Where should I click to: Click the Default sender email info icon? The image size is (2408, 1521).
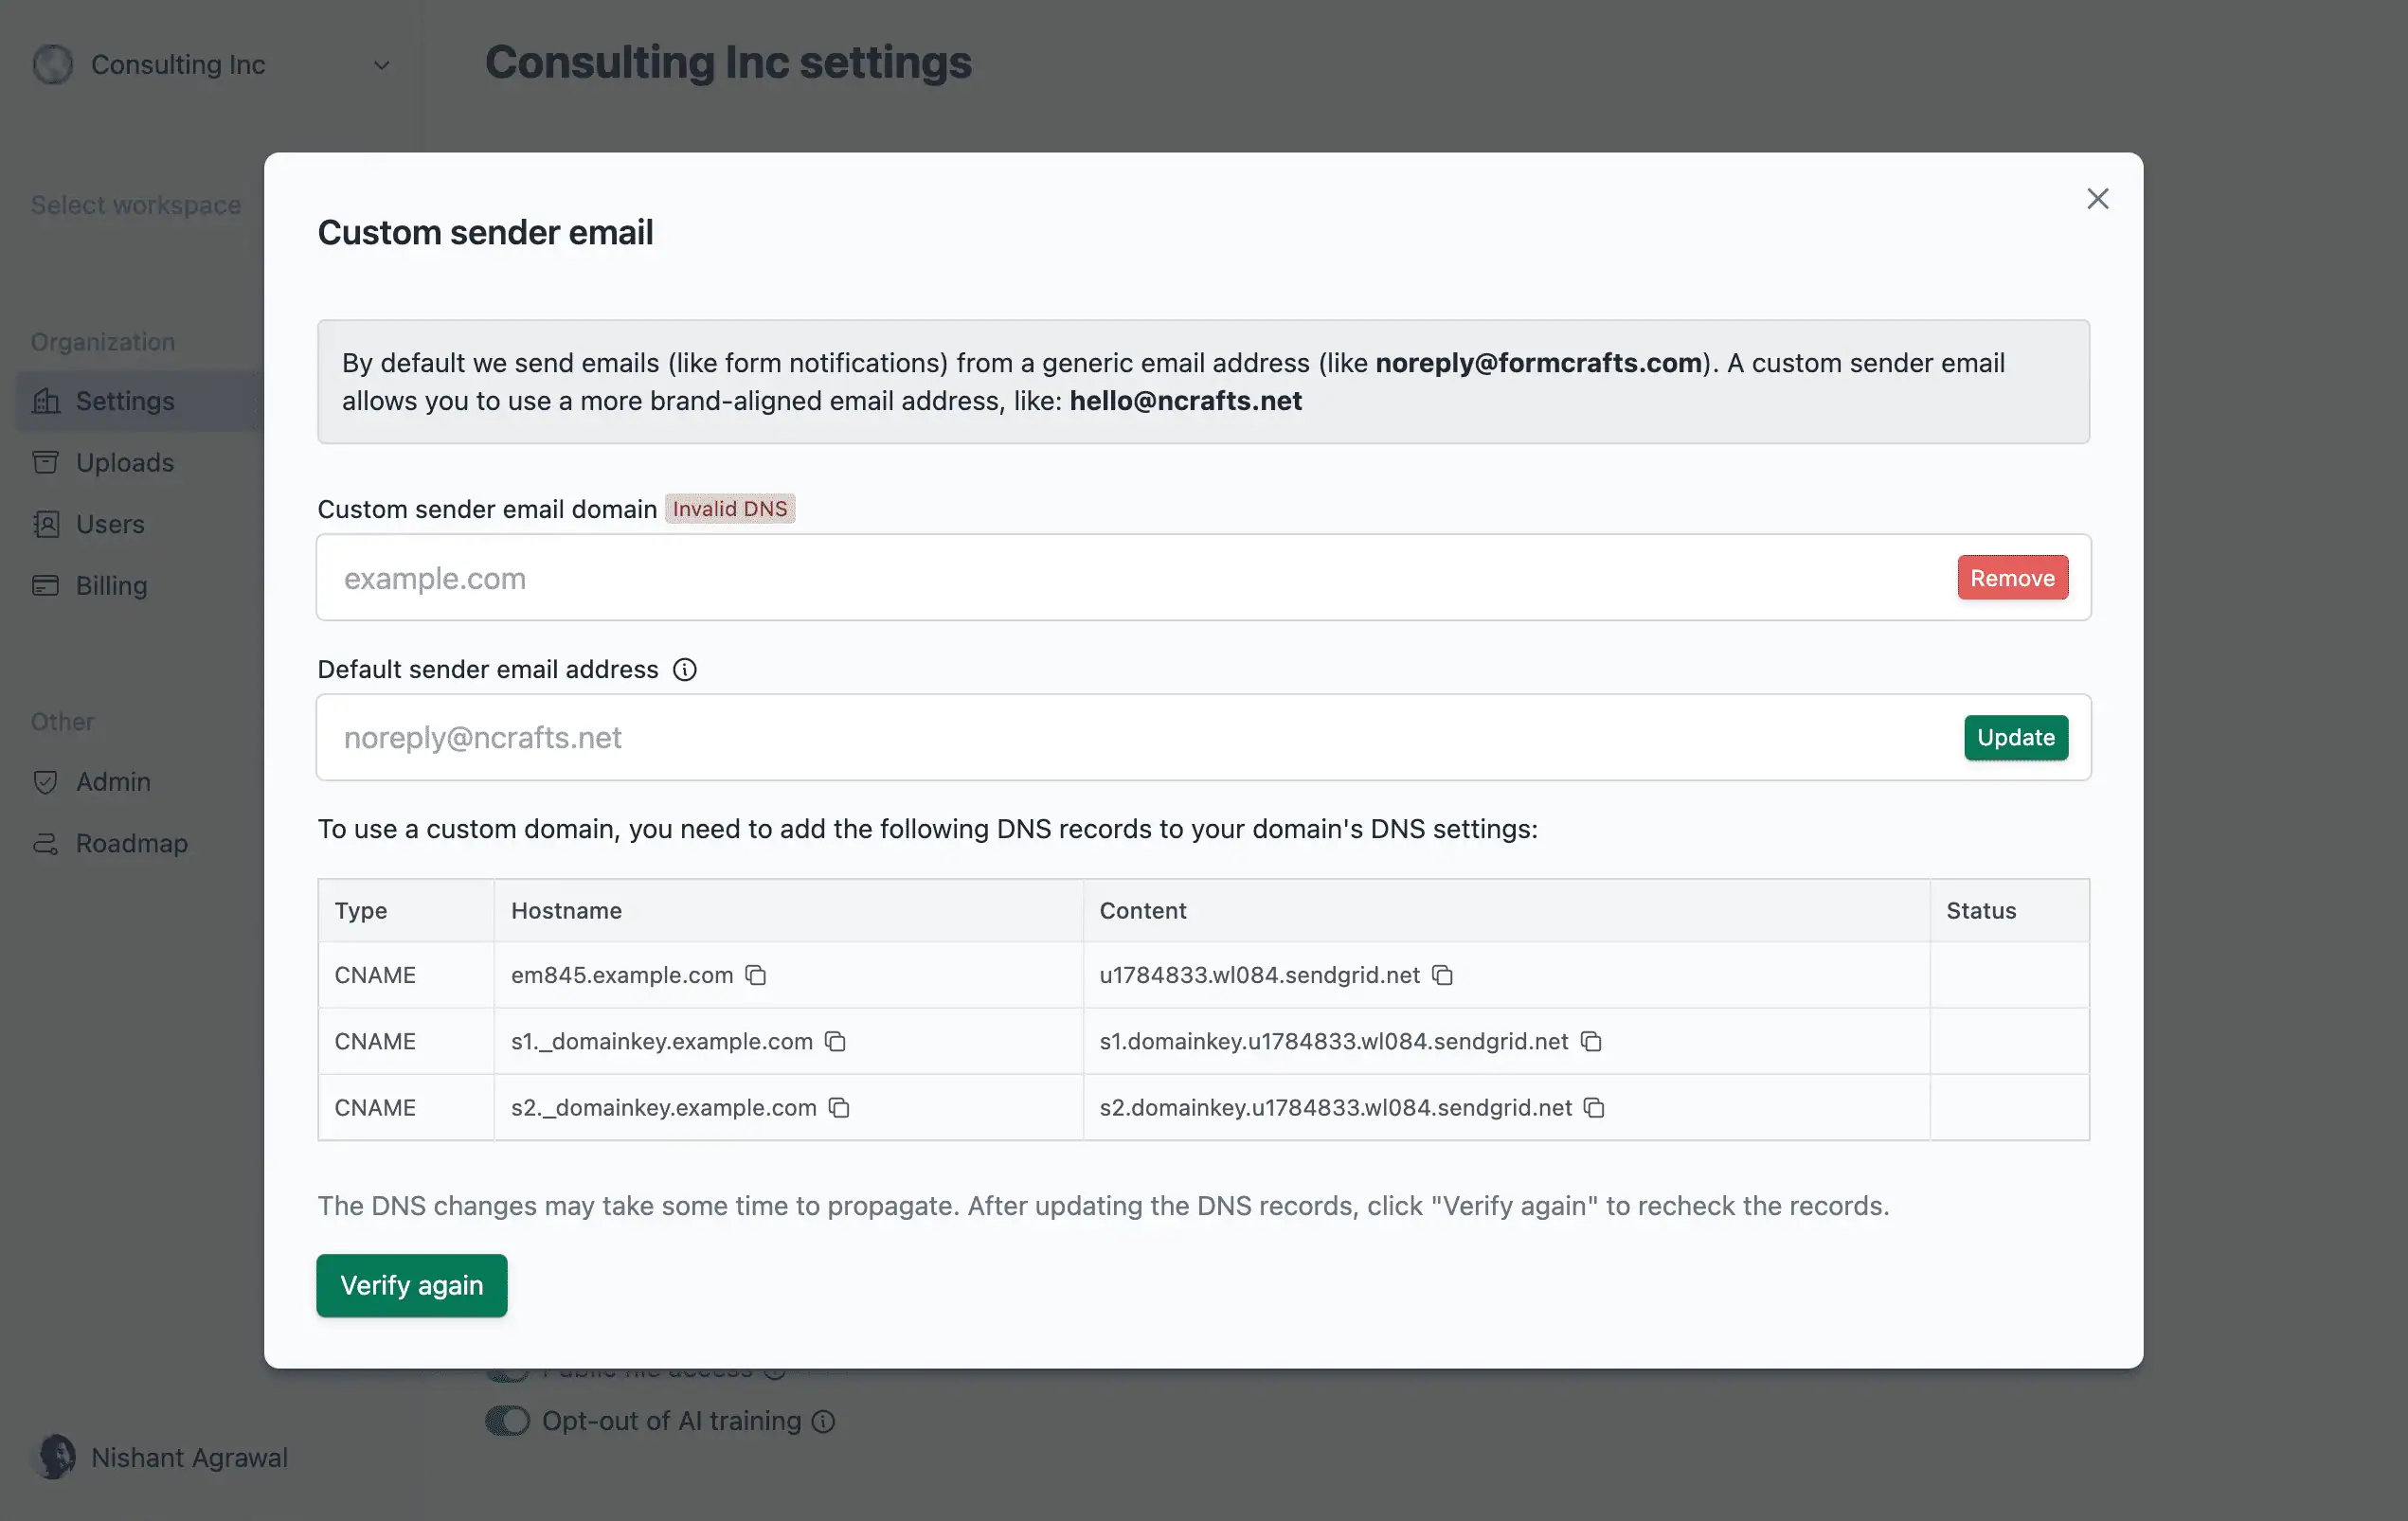point(685,669)
